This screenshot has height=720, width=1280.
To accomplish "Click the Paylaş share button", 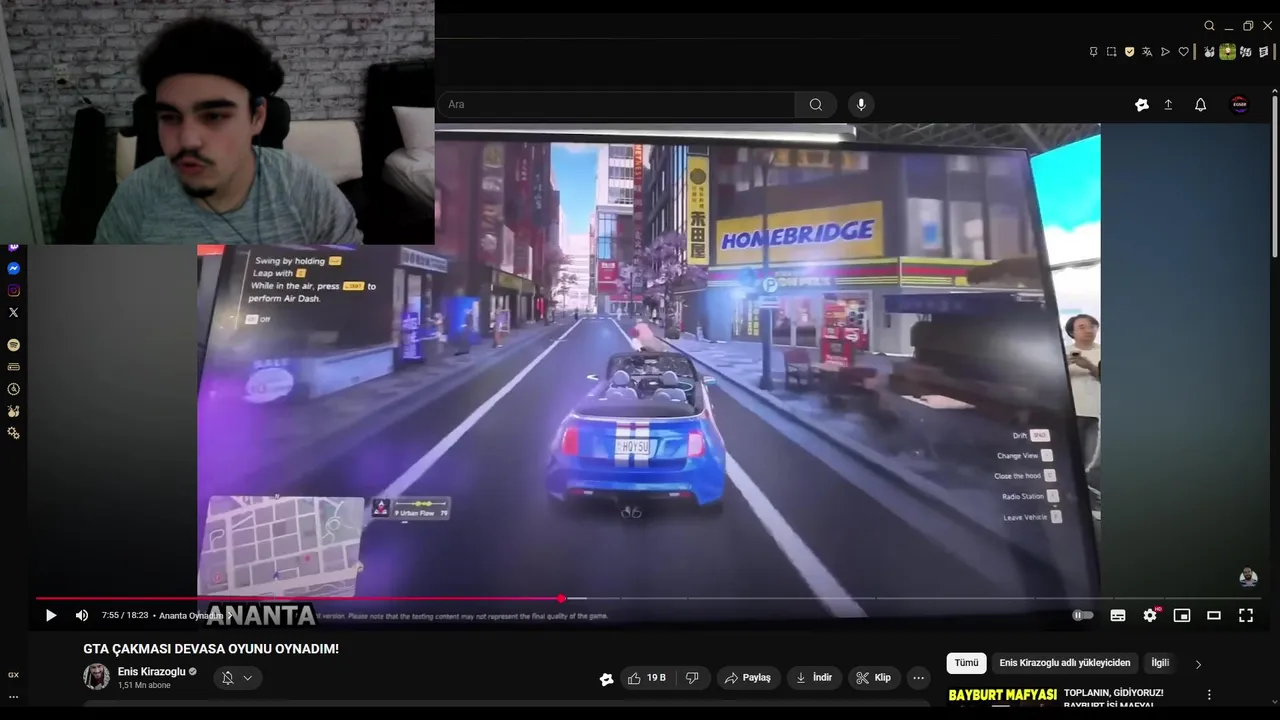I will [748, 678].
